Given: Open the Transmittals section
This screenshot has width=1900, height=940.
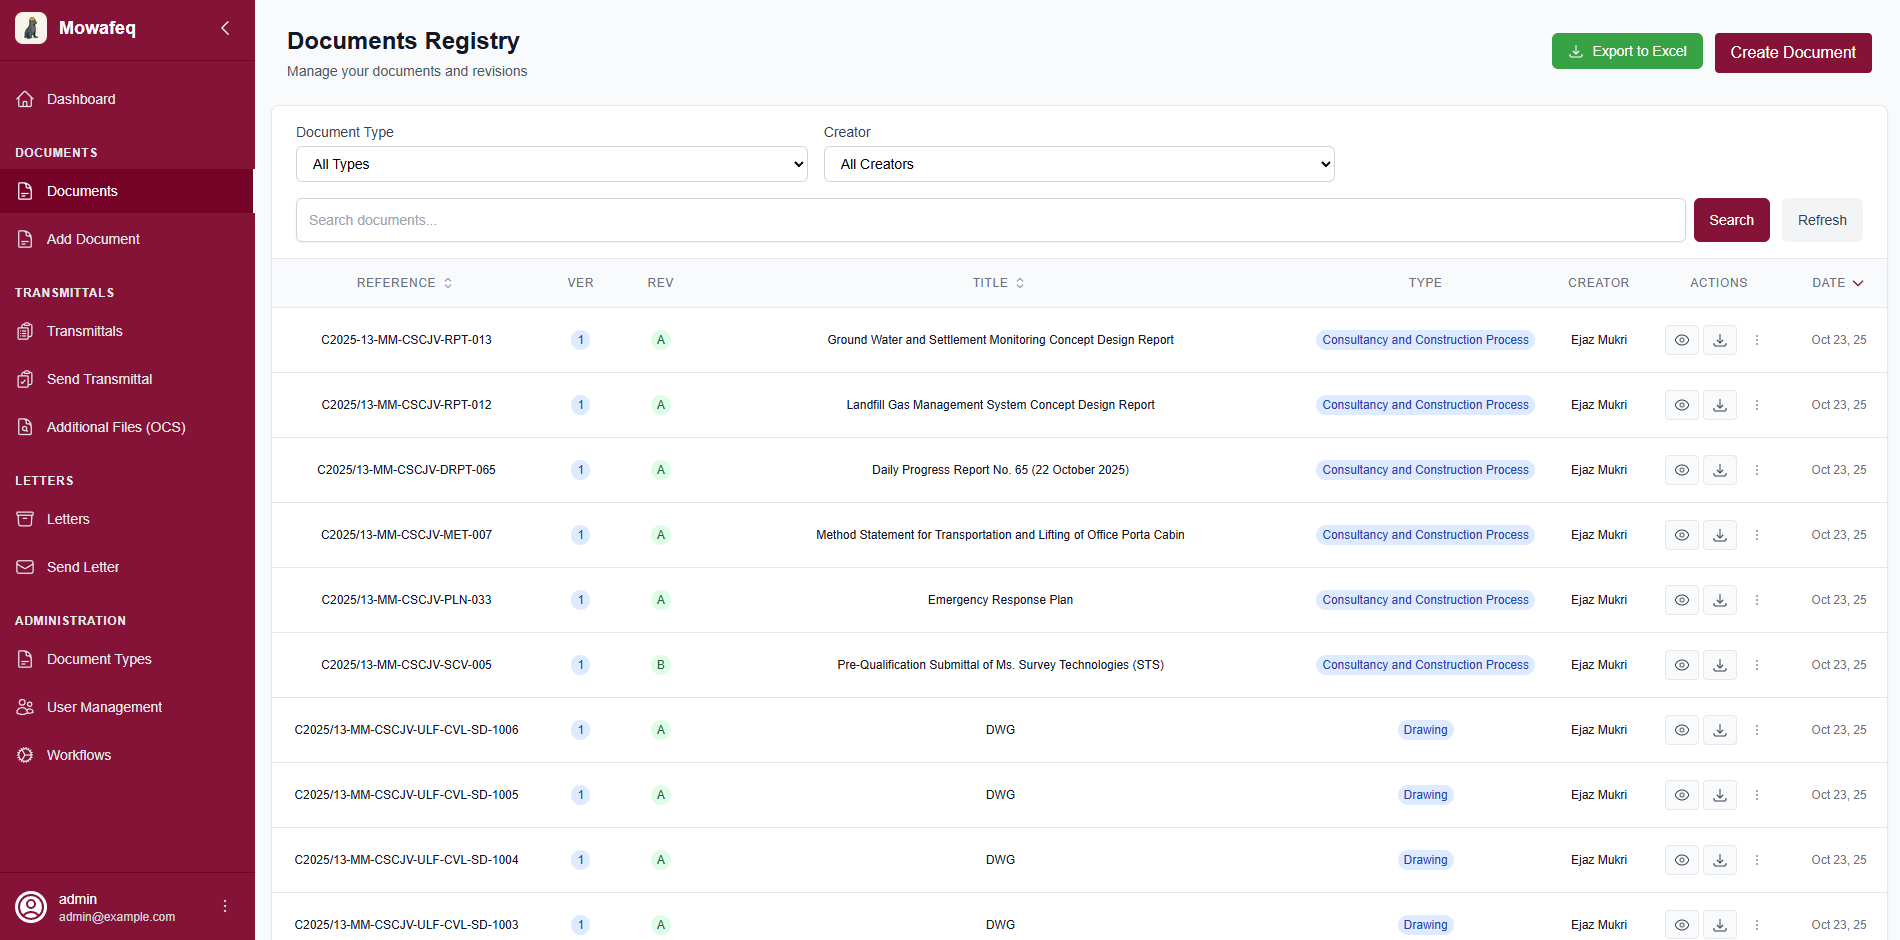Looking at the screenshot, I should 85,330.
